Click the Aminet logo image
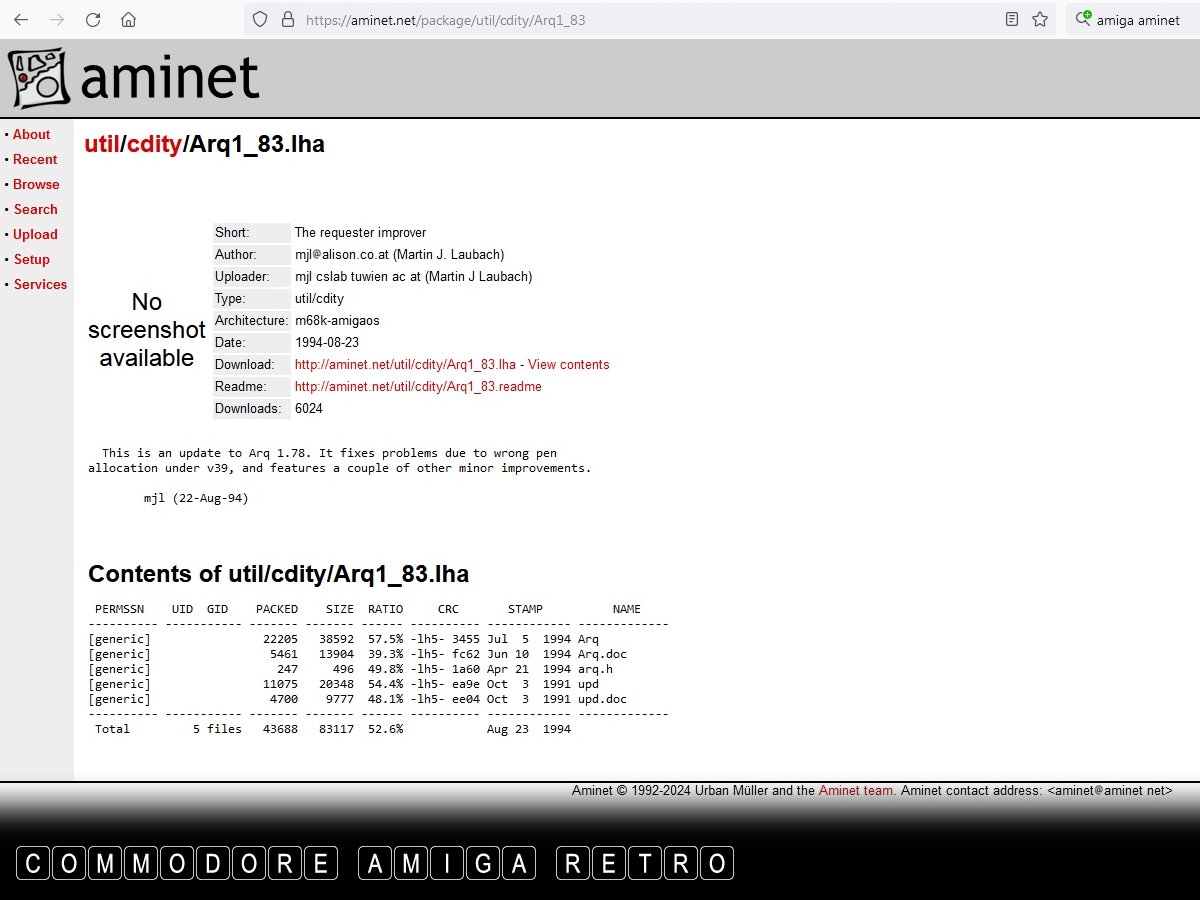 [135, 78]
